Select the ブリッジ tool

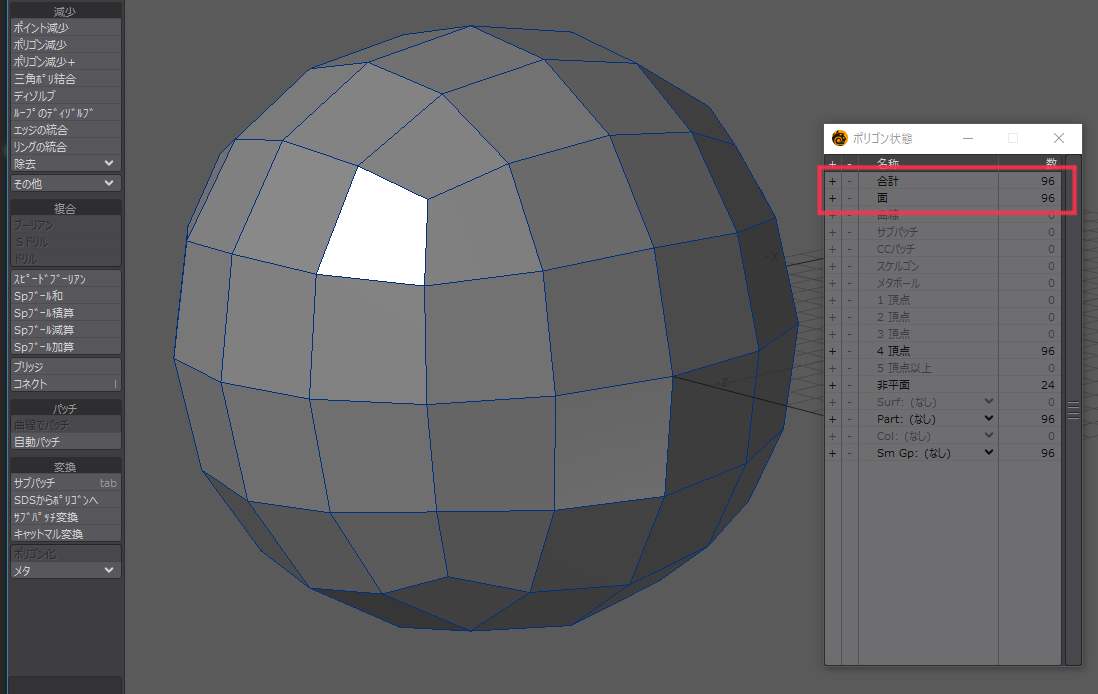65,367
